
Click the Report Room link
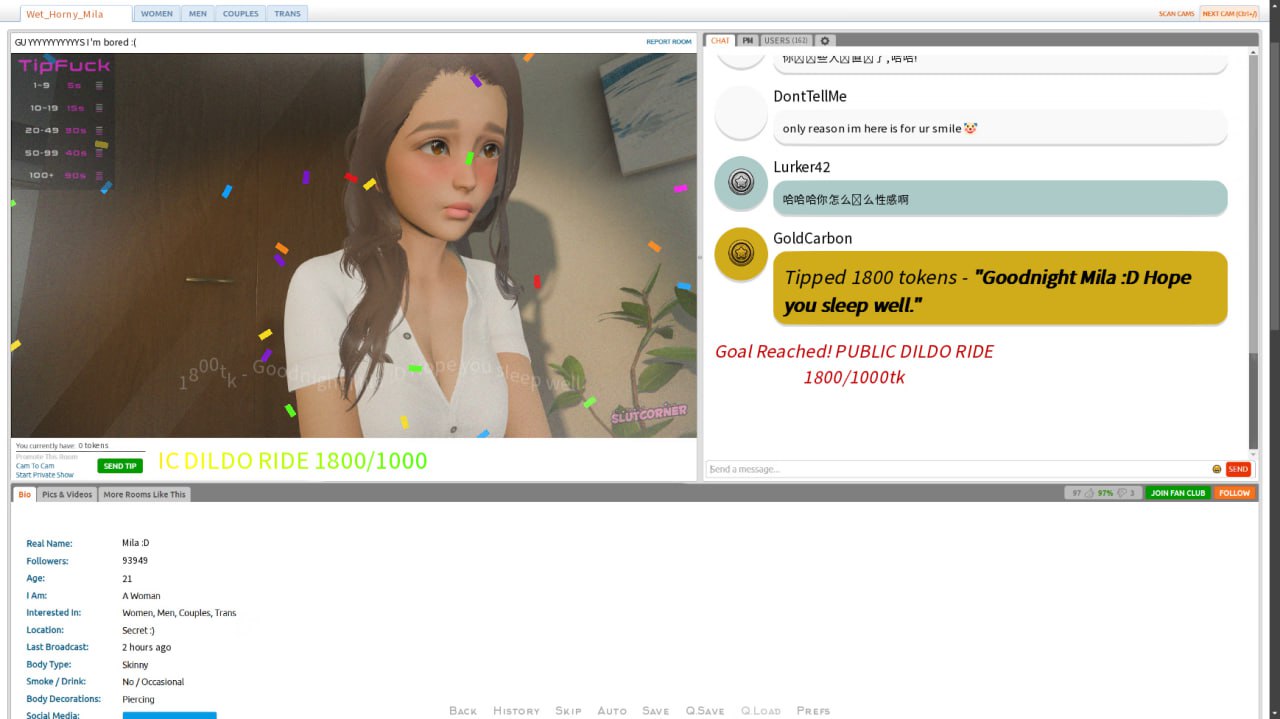point(668,42)
